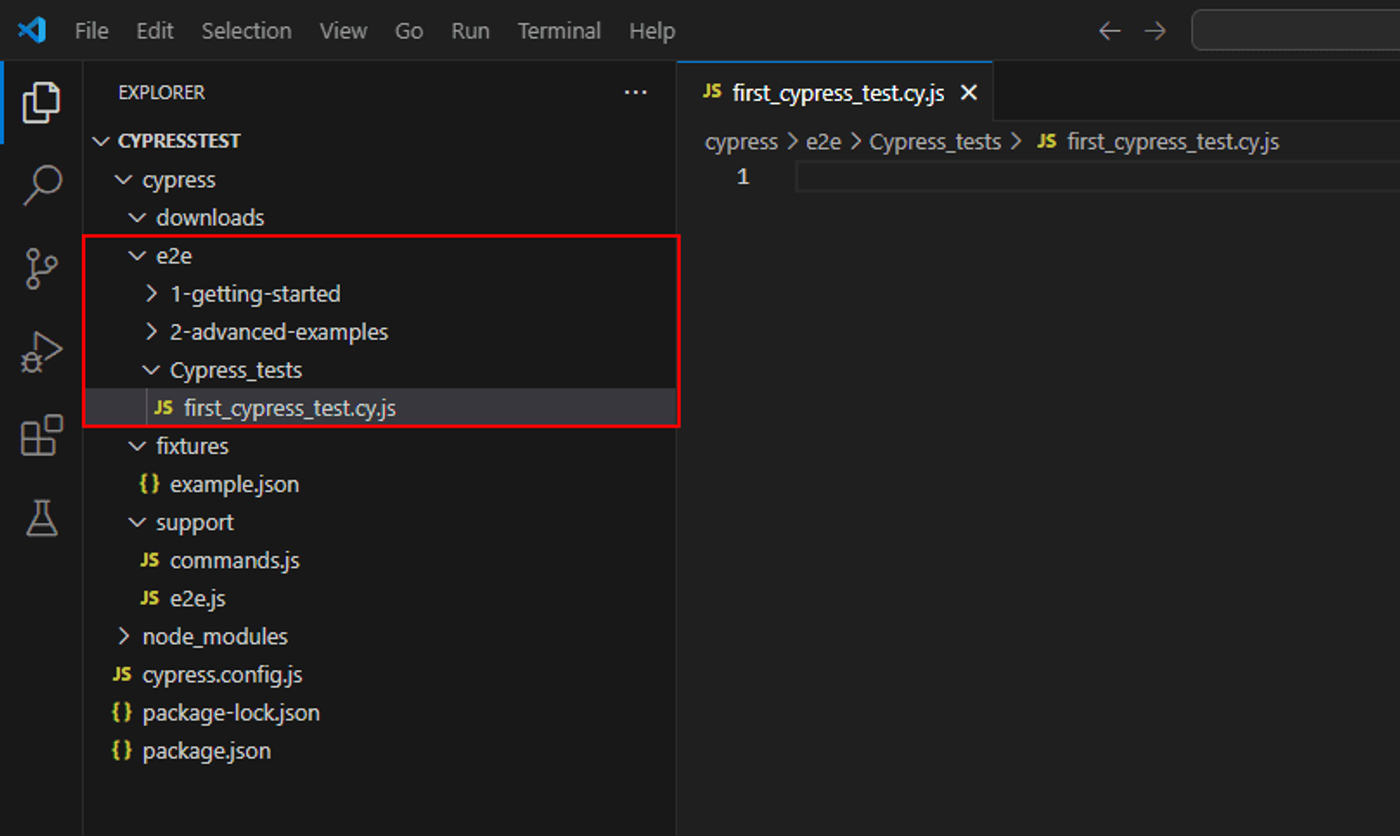Open the Run and Debug view
Screen dimensions: 1400x836
[x=41, y=352]
